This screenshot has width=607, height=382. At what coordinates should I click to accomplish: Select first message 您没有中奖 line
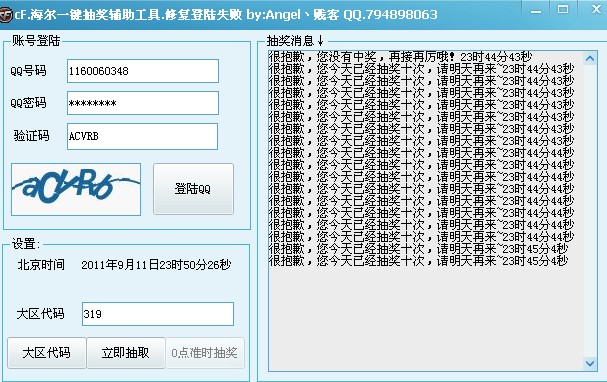400,57
